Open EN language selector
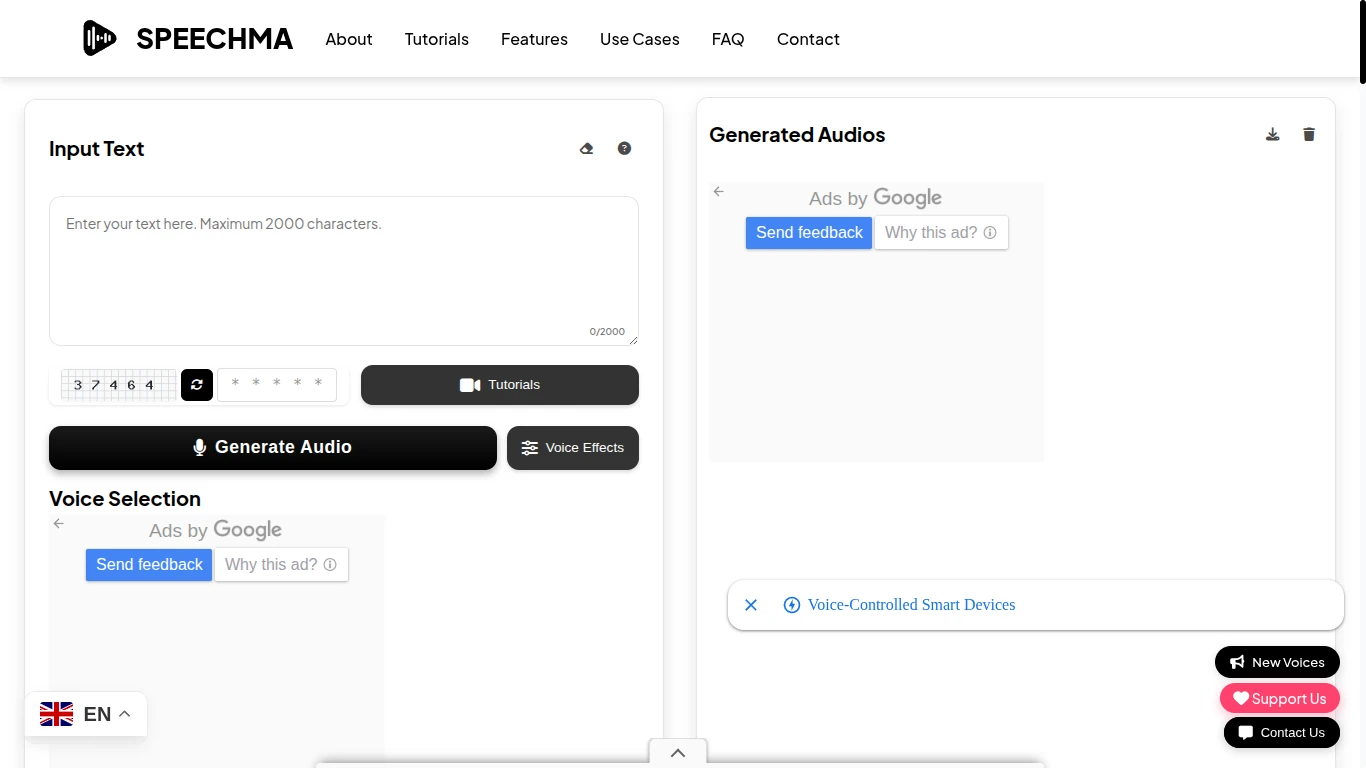The width and height of the screenshot is (1366, 768). (x=86, y=714)
